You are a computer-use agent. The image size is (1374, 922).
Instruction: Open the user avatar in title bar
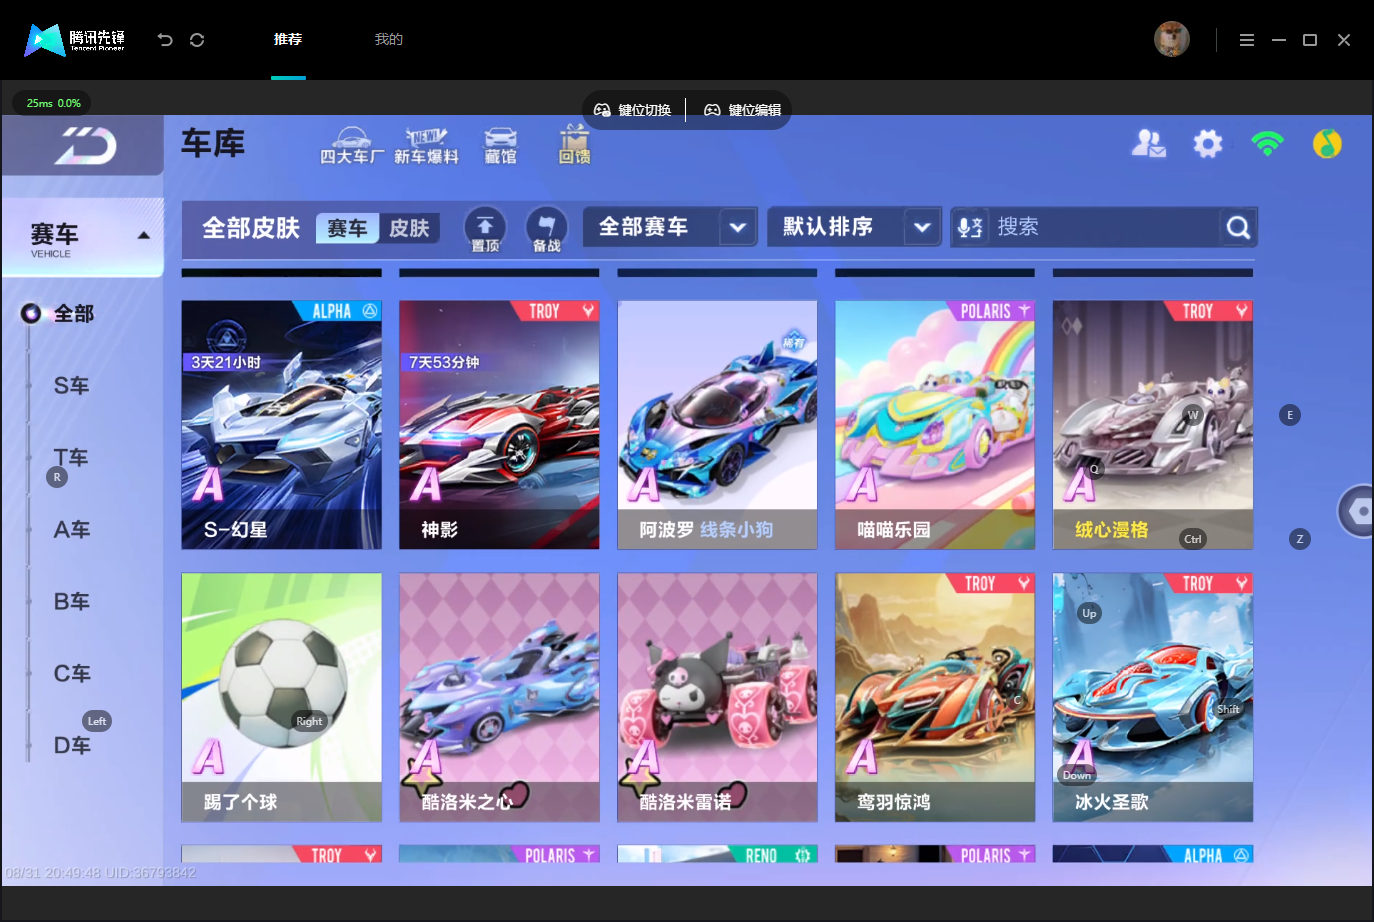(1172, 39)
